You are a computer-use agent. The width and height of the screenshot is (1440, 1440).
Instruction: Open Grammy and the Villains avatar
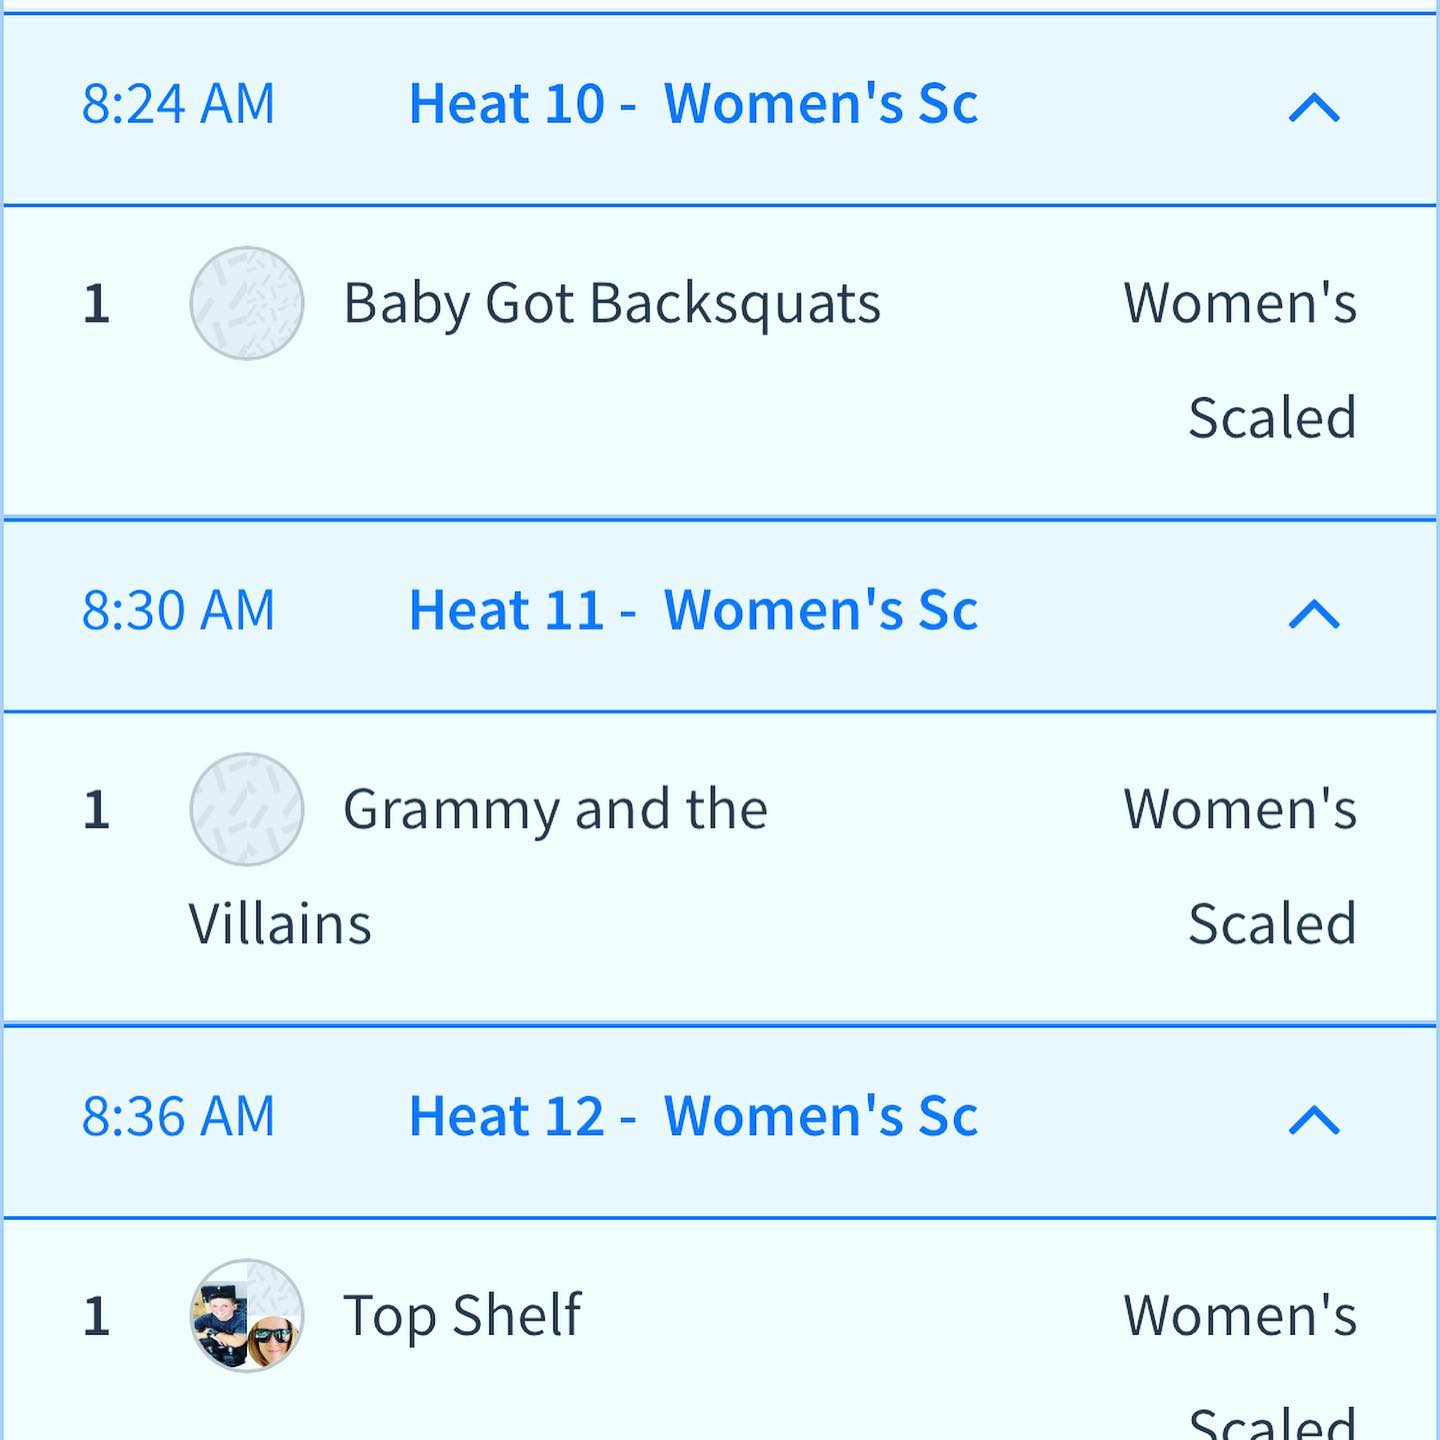coord(247,809)
